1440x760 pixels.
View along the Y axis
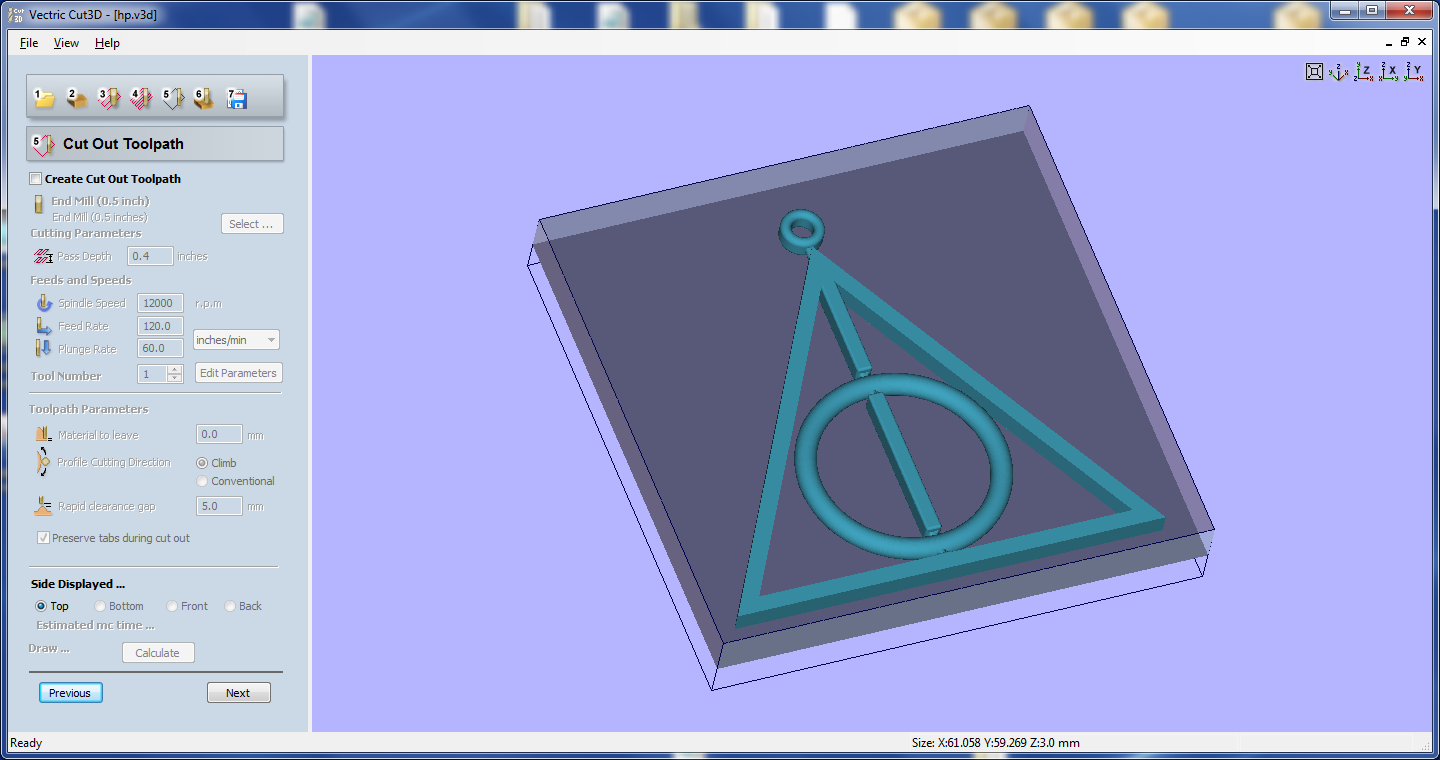click(1413, 71)
